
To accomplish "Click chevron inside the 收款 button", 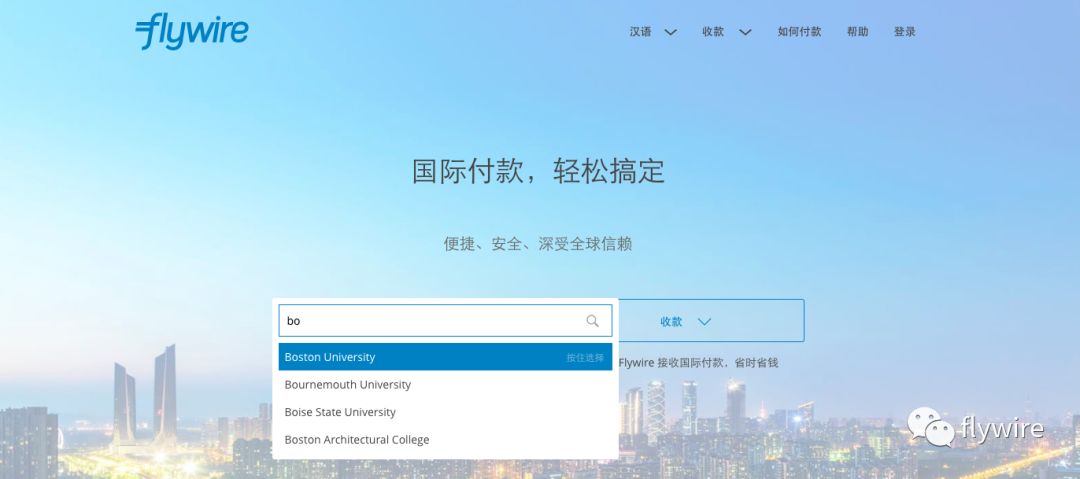I will tap(704, 322).
